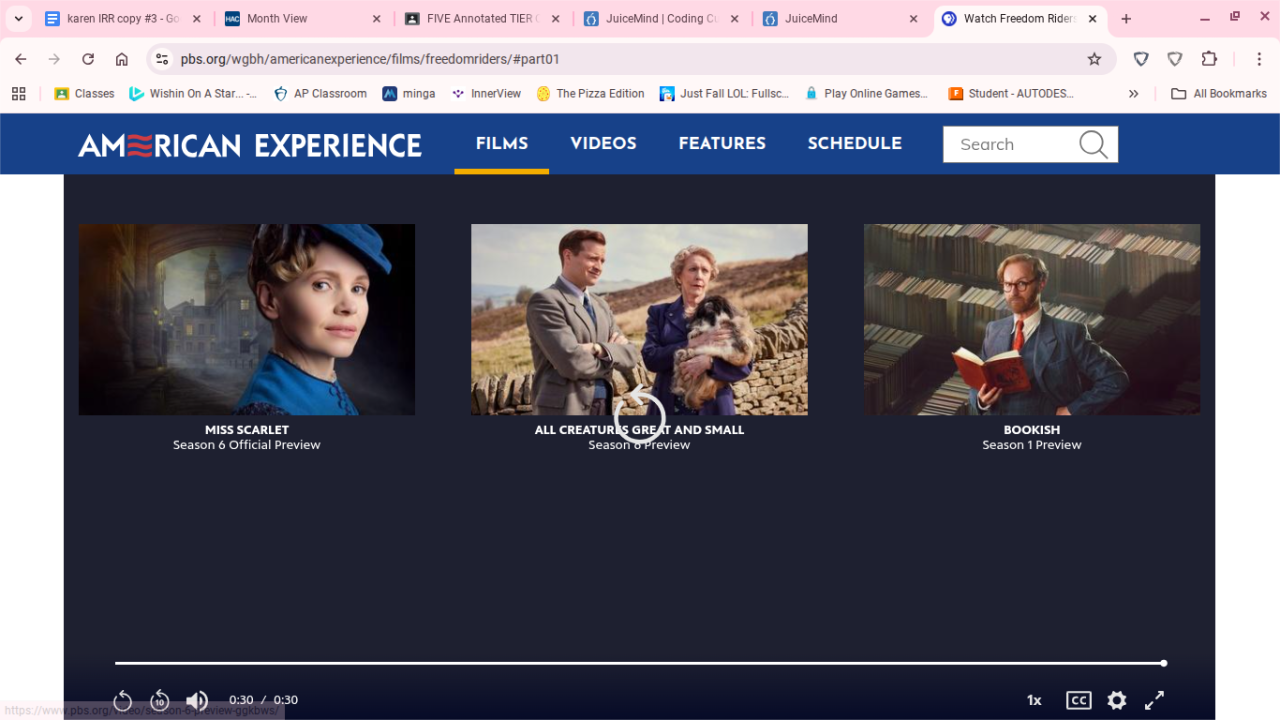The width and height of the screenshot is (1280, 720).
Task: Switch to the FIVE Annotated TIER tab
Action: pyautogui.click(x=481, y=19)
